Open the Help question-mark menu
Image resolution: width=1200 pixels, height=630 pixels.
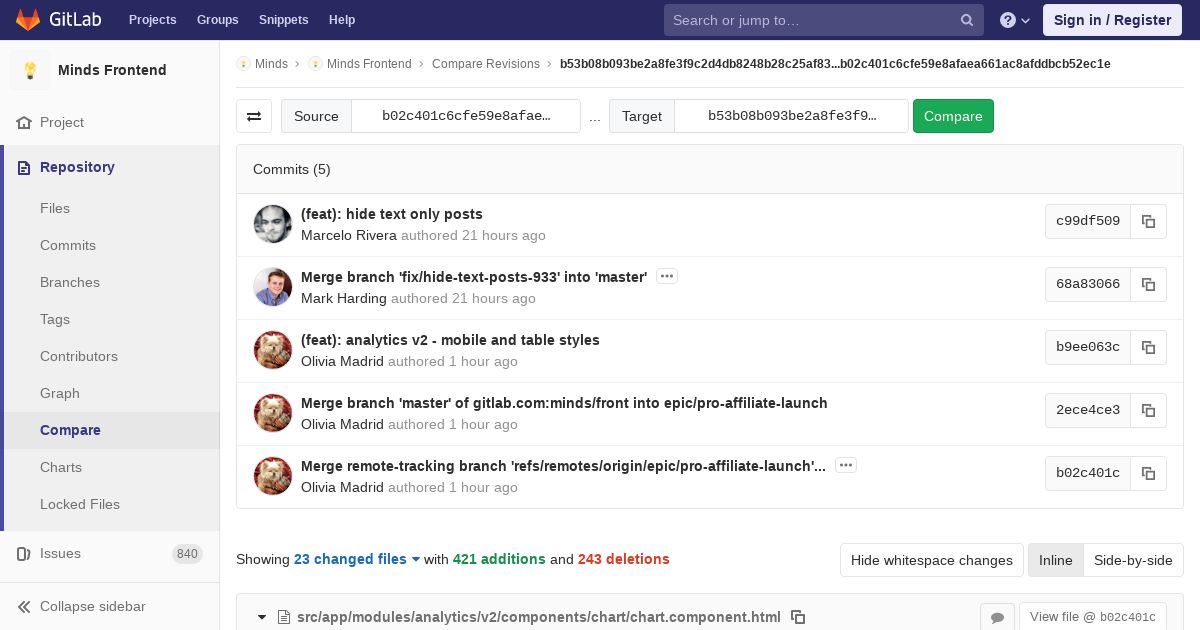tap(1015, 20)
